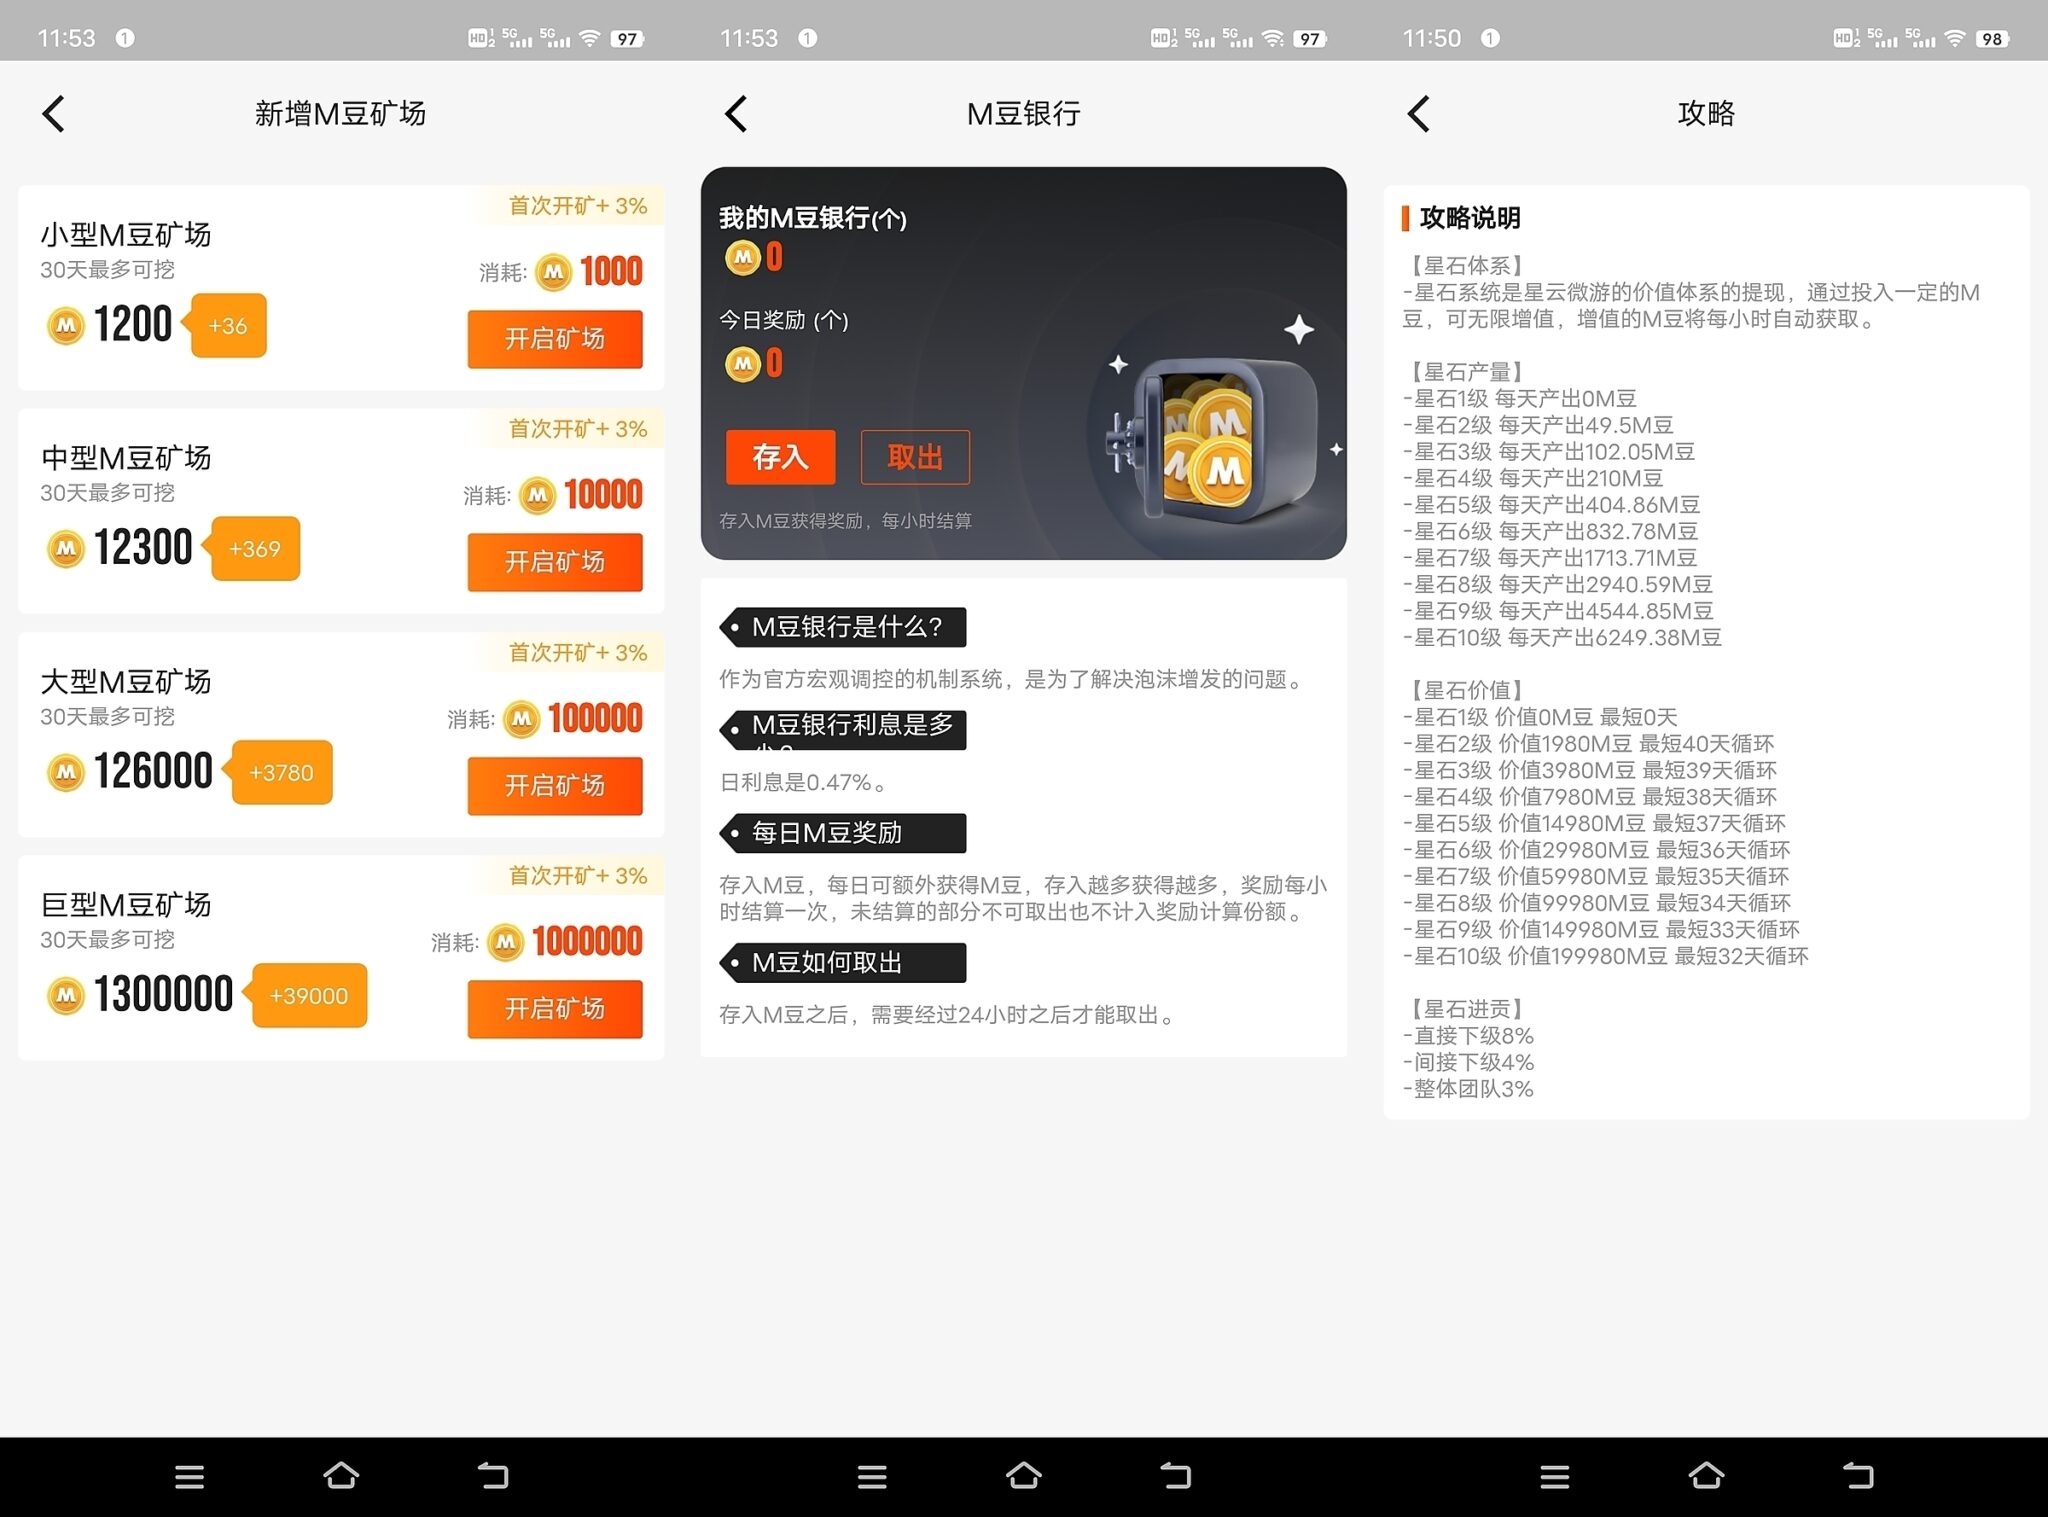Tap M coin icon beside 1200 amount
The width and height of the screenshot is (2048, 1517).
tap(66, 326)
